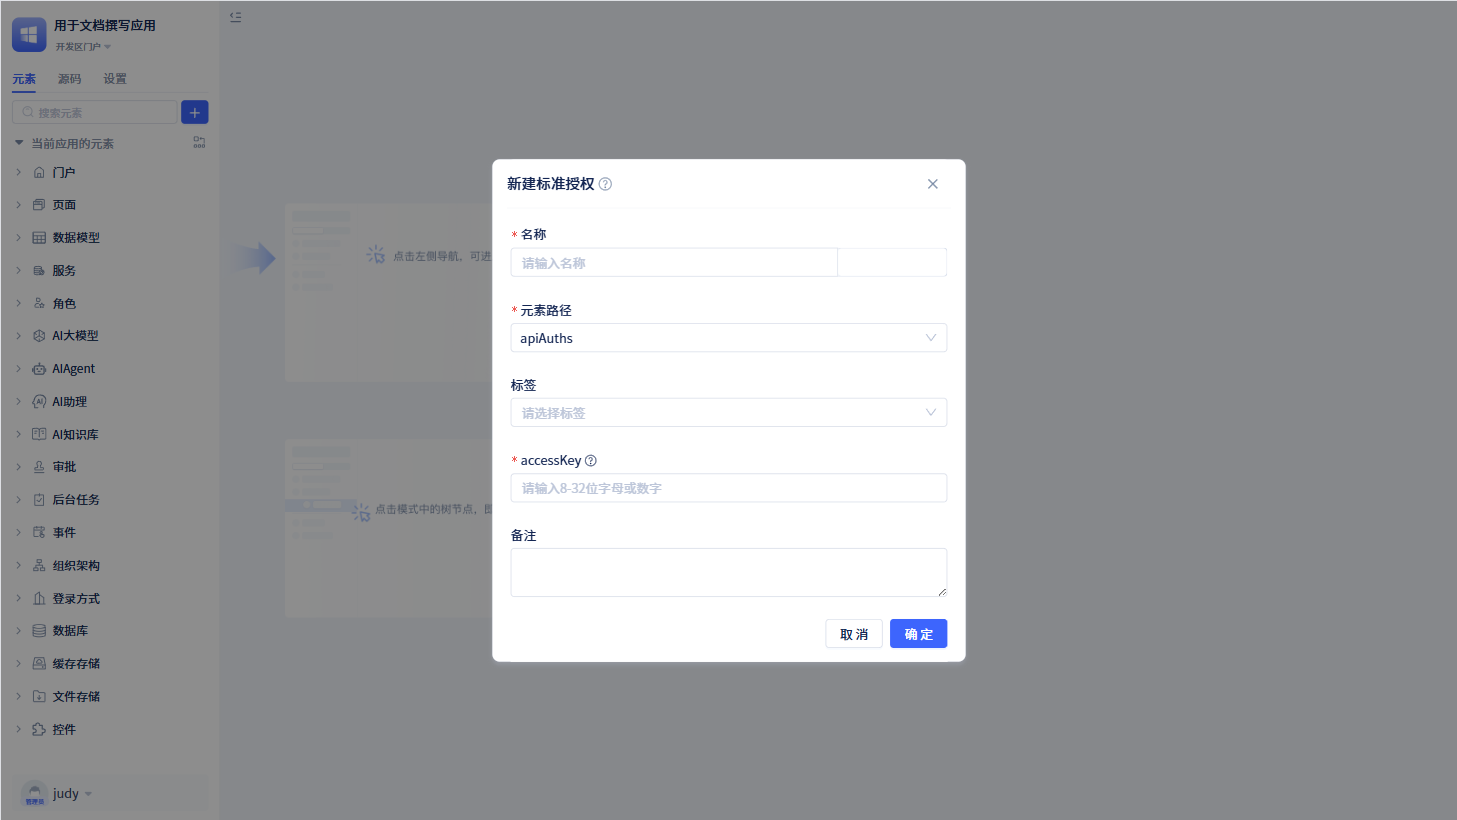This screenshot has width=1457, height=820.
Task: Expand the 数据模型 tree node
Action: coord(19,238)
